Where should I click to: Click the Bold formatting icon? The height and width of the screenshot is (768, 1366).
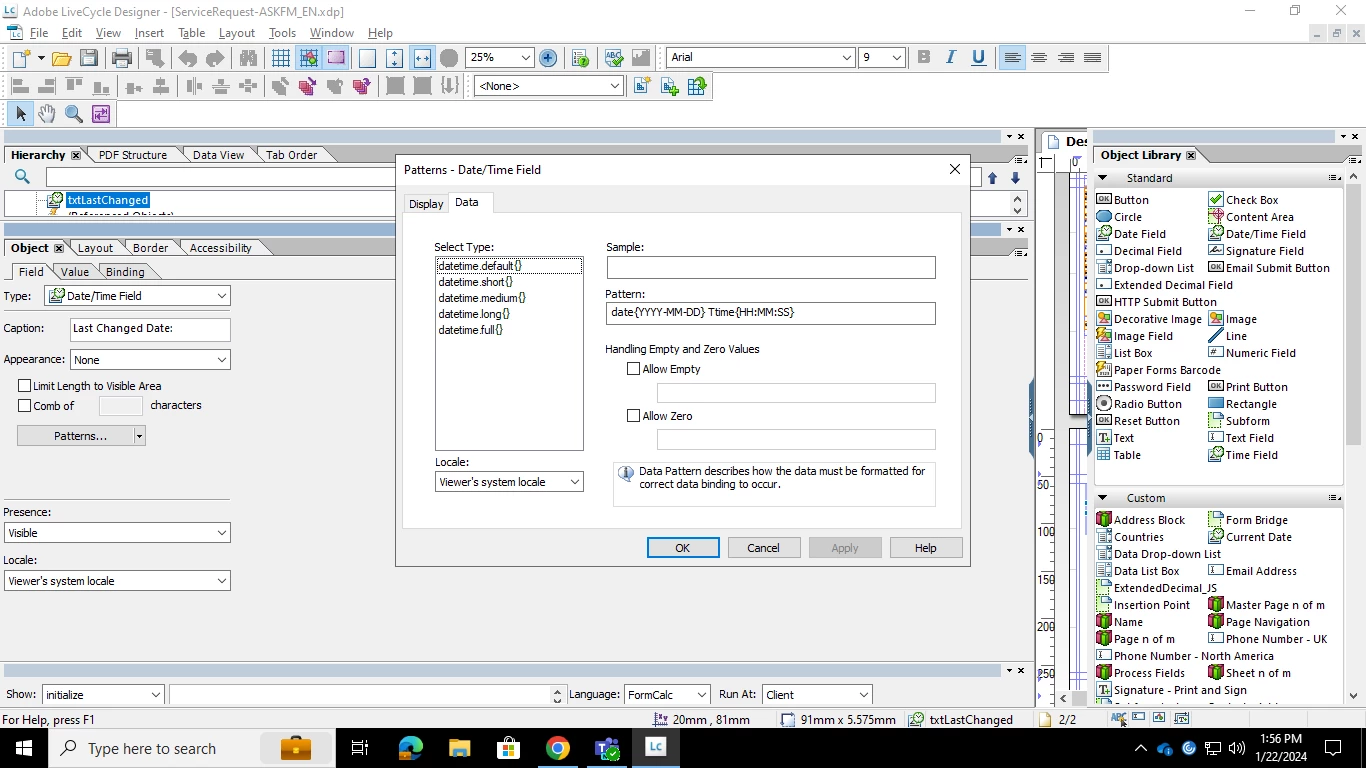(x=924, y=57)
